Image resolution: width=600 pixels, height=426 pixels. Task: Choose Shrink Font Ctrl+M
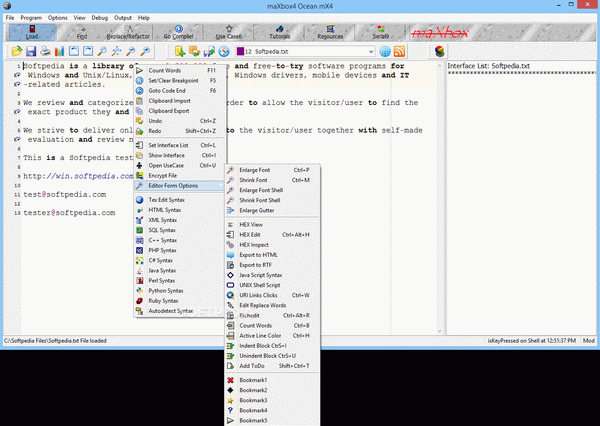pyautogui.click(x=272, y=180)
